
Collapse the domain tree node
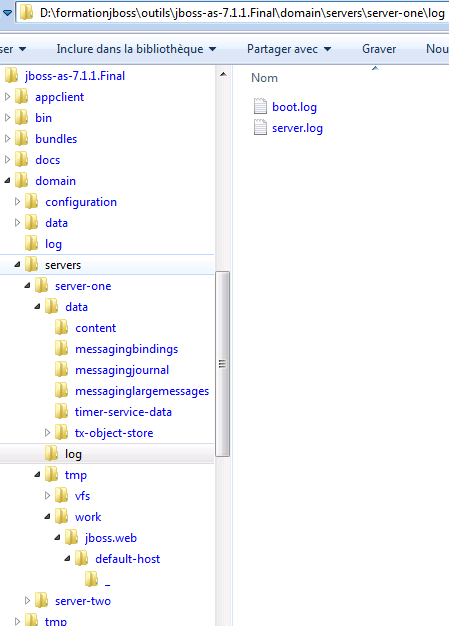coord(7,181)
